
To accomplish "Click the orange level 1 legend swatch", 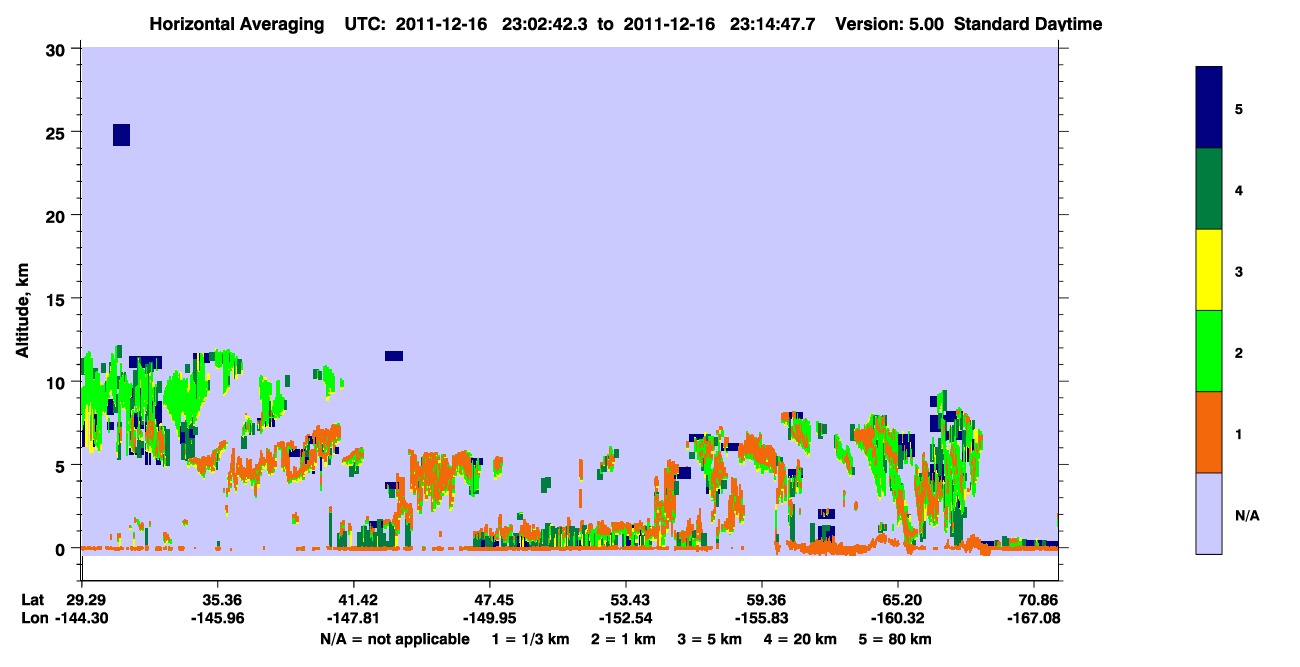I will pos(1208,432).
